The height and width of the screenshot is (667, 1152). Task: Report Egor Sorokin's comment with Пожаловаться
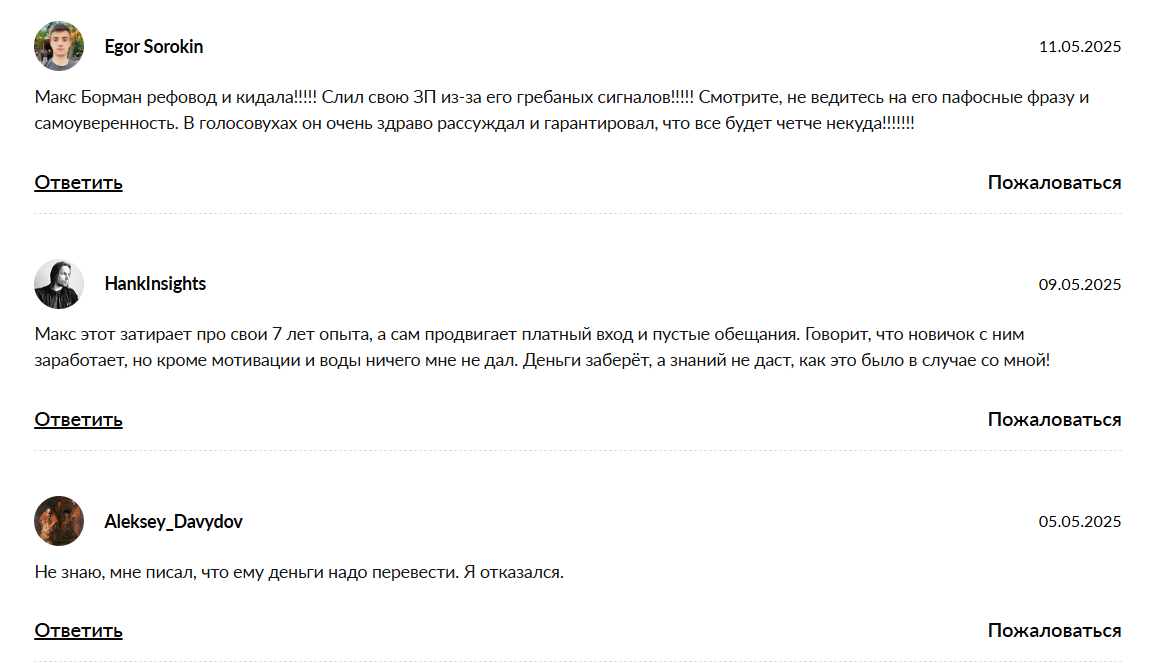click(1054, 182)
